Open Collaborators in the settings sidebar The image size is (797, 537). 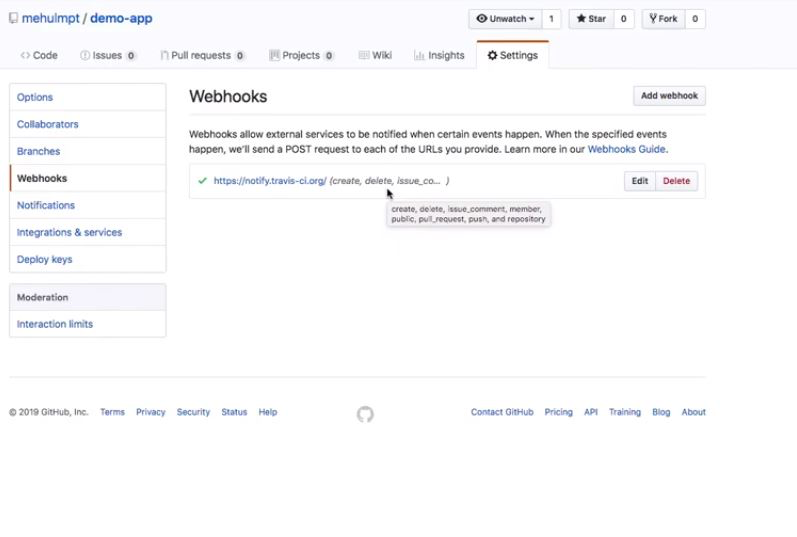point(48,124)
